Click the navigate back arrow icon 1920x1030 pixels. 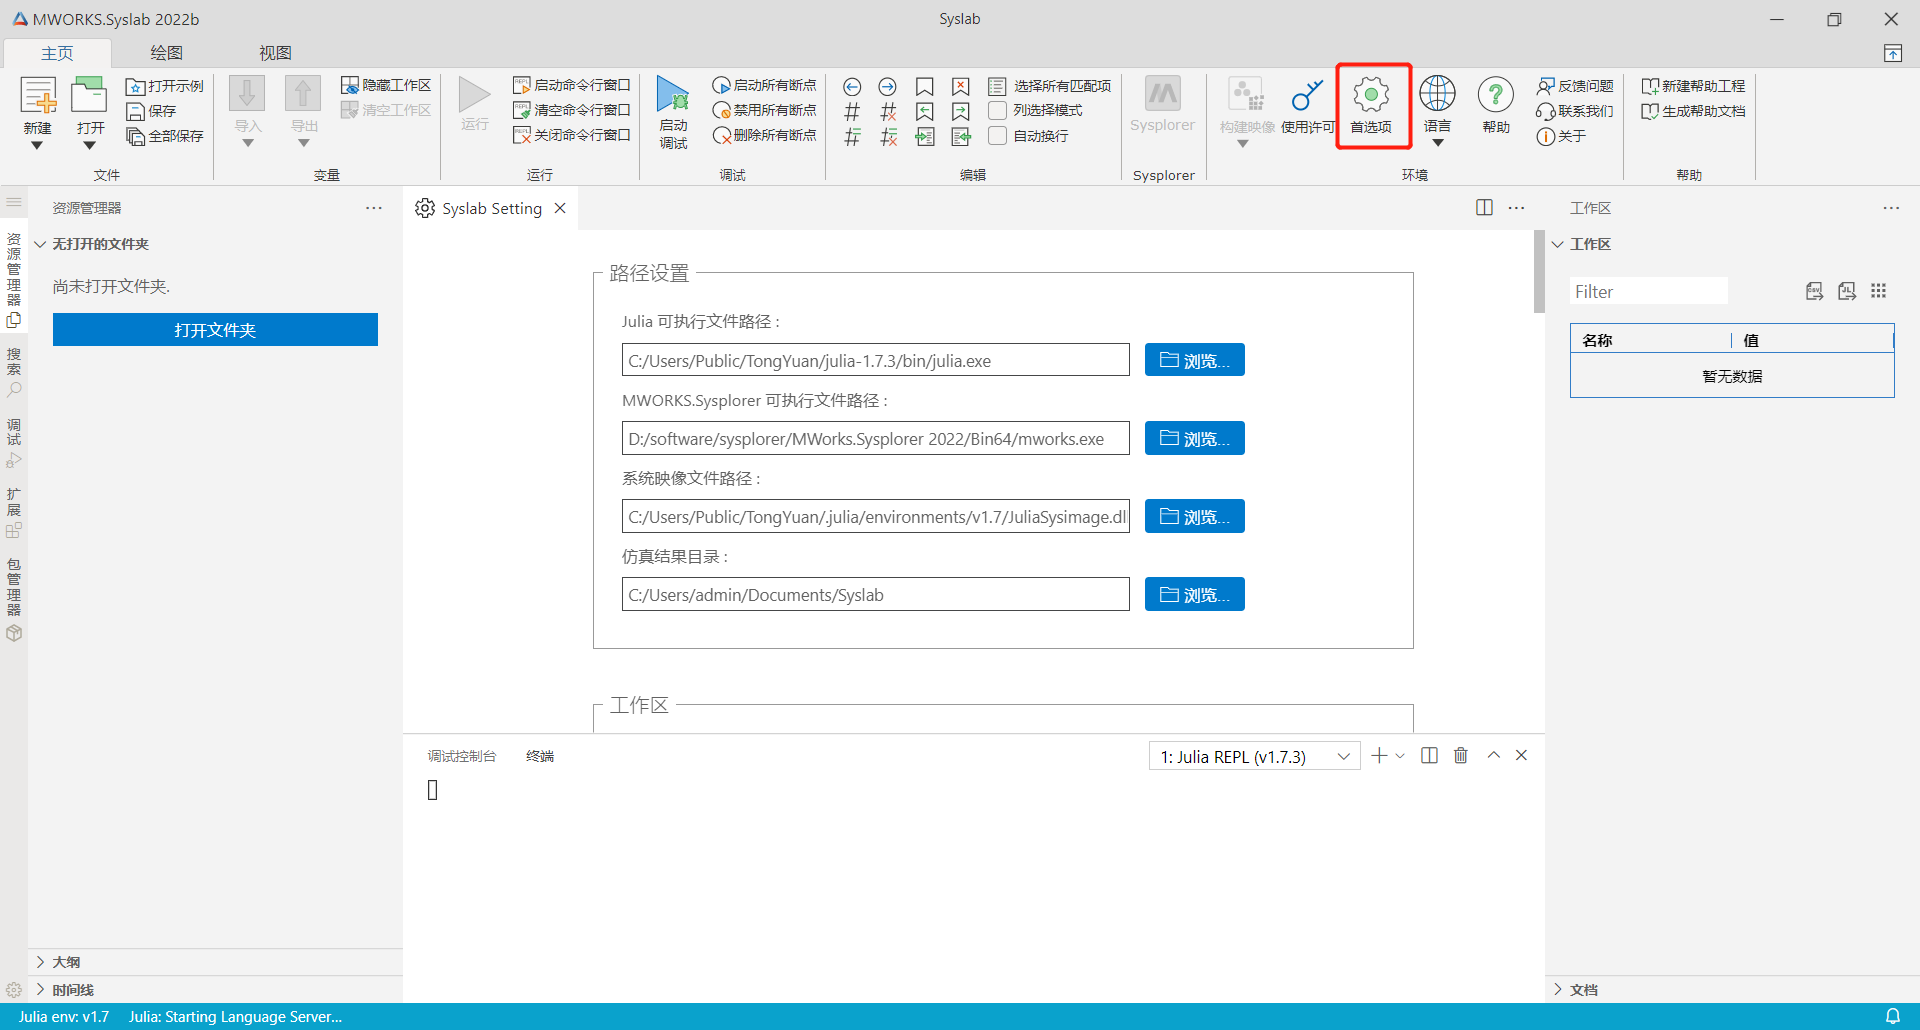852,87
